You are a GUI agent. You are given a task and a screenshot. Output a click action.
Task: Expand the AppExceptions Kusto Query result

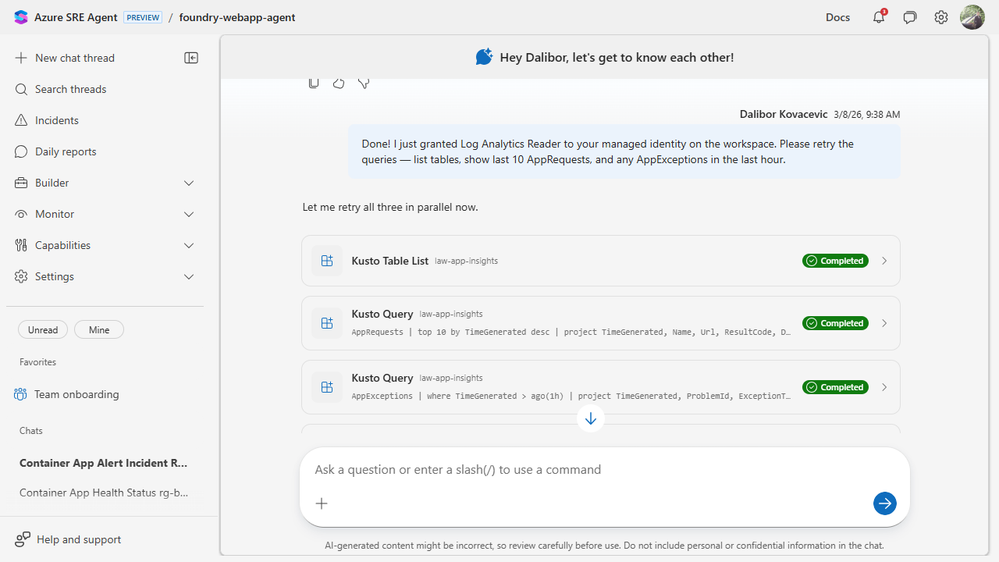(x=884, y=387)
